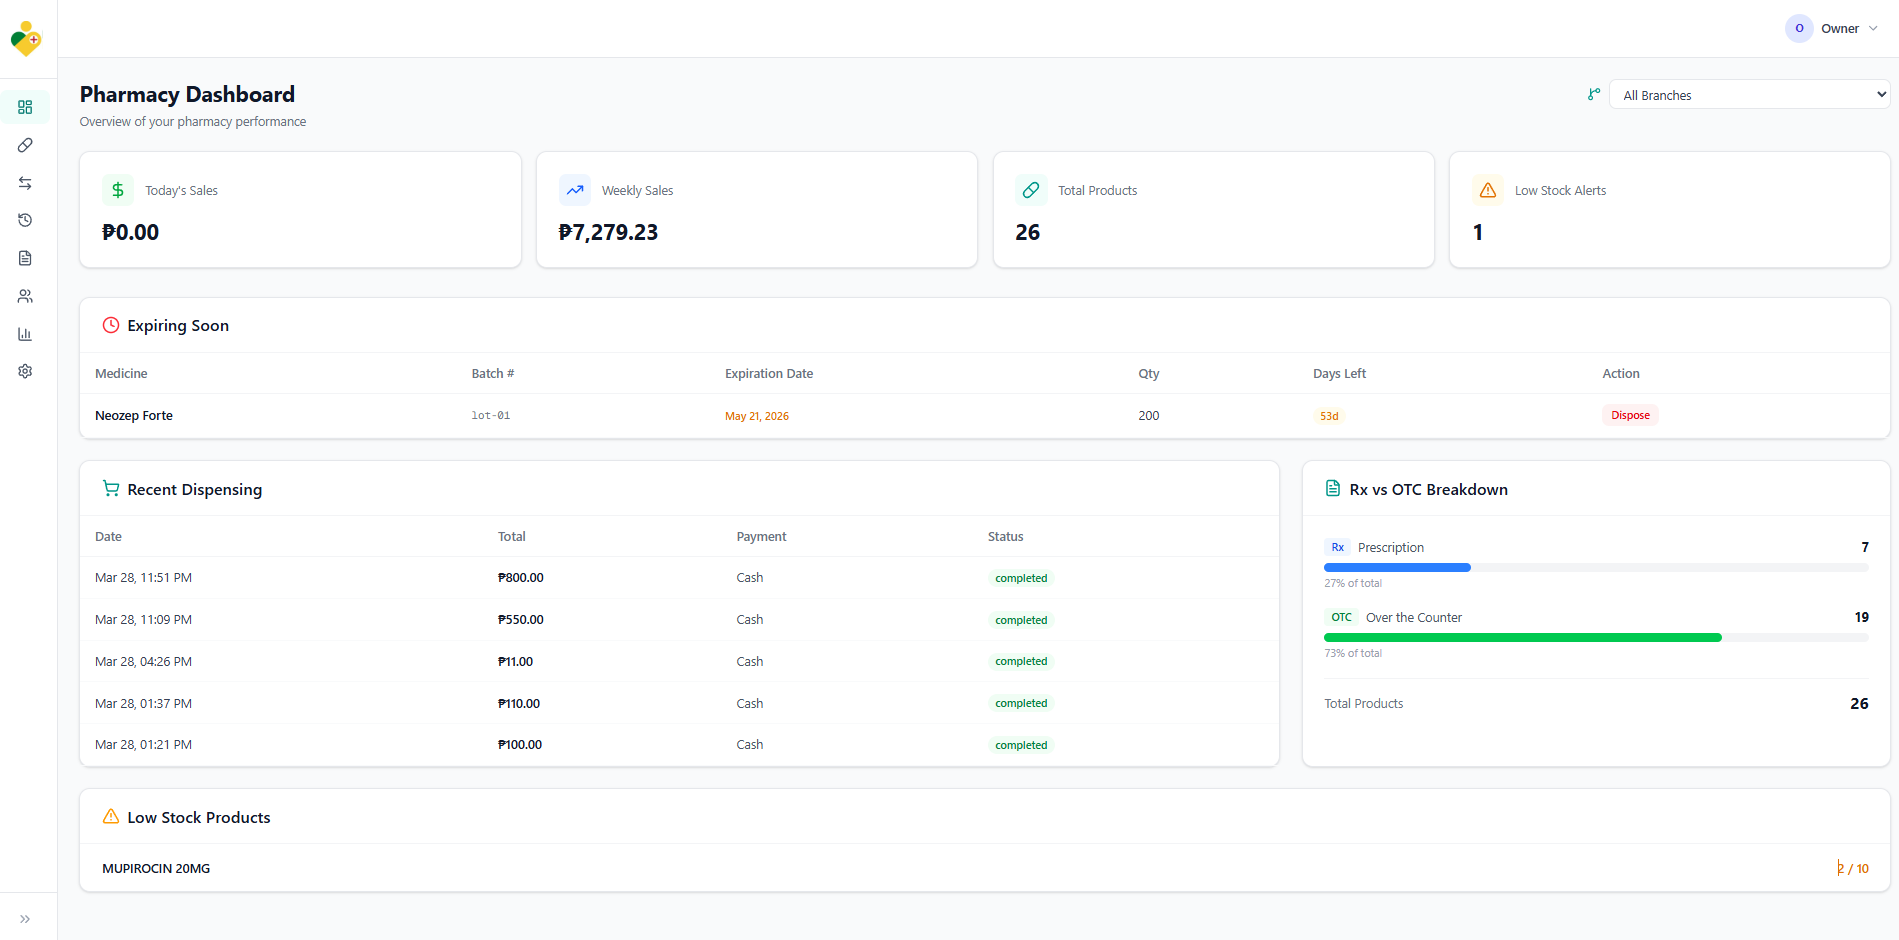Open the users sidebar icon
This screenshot has width=1899, height=940.
(x=25, y=296)
